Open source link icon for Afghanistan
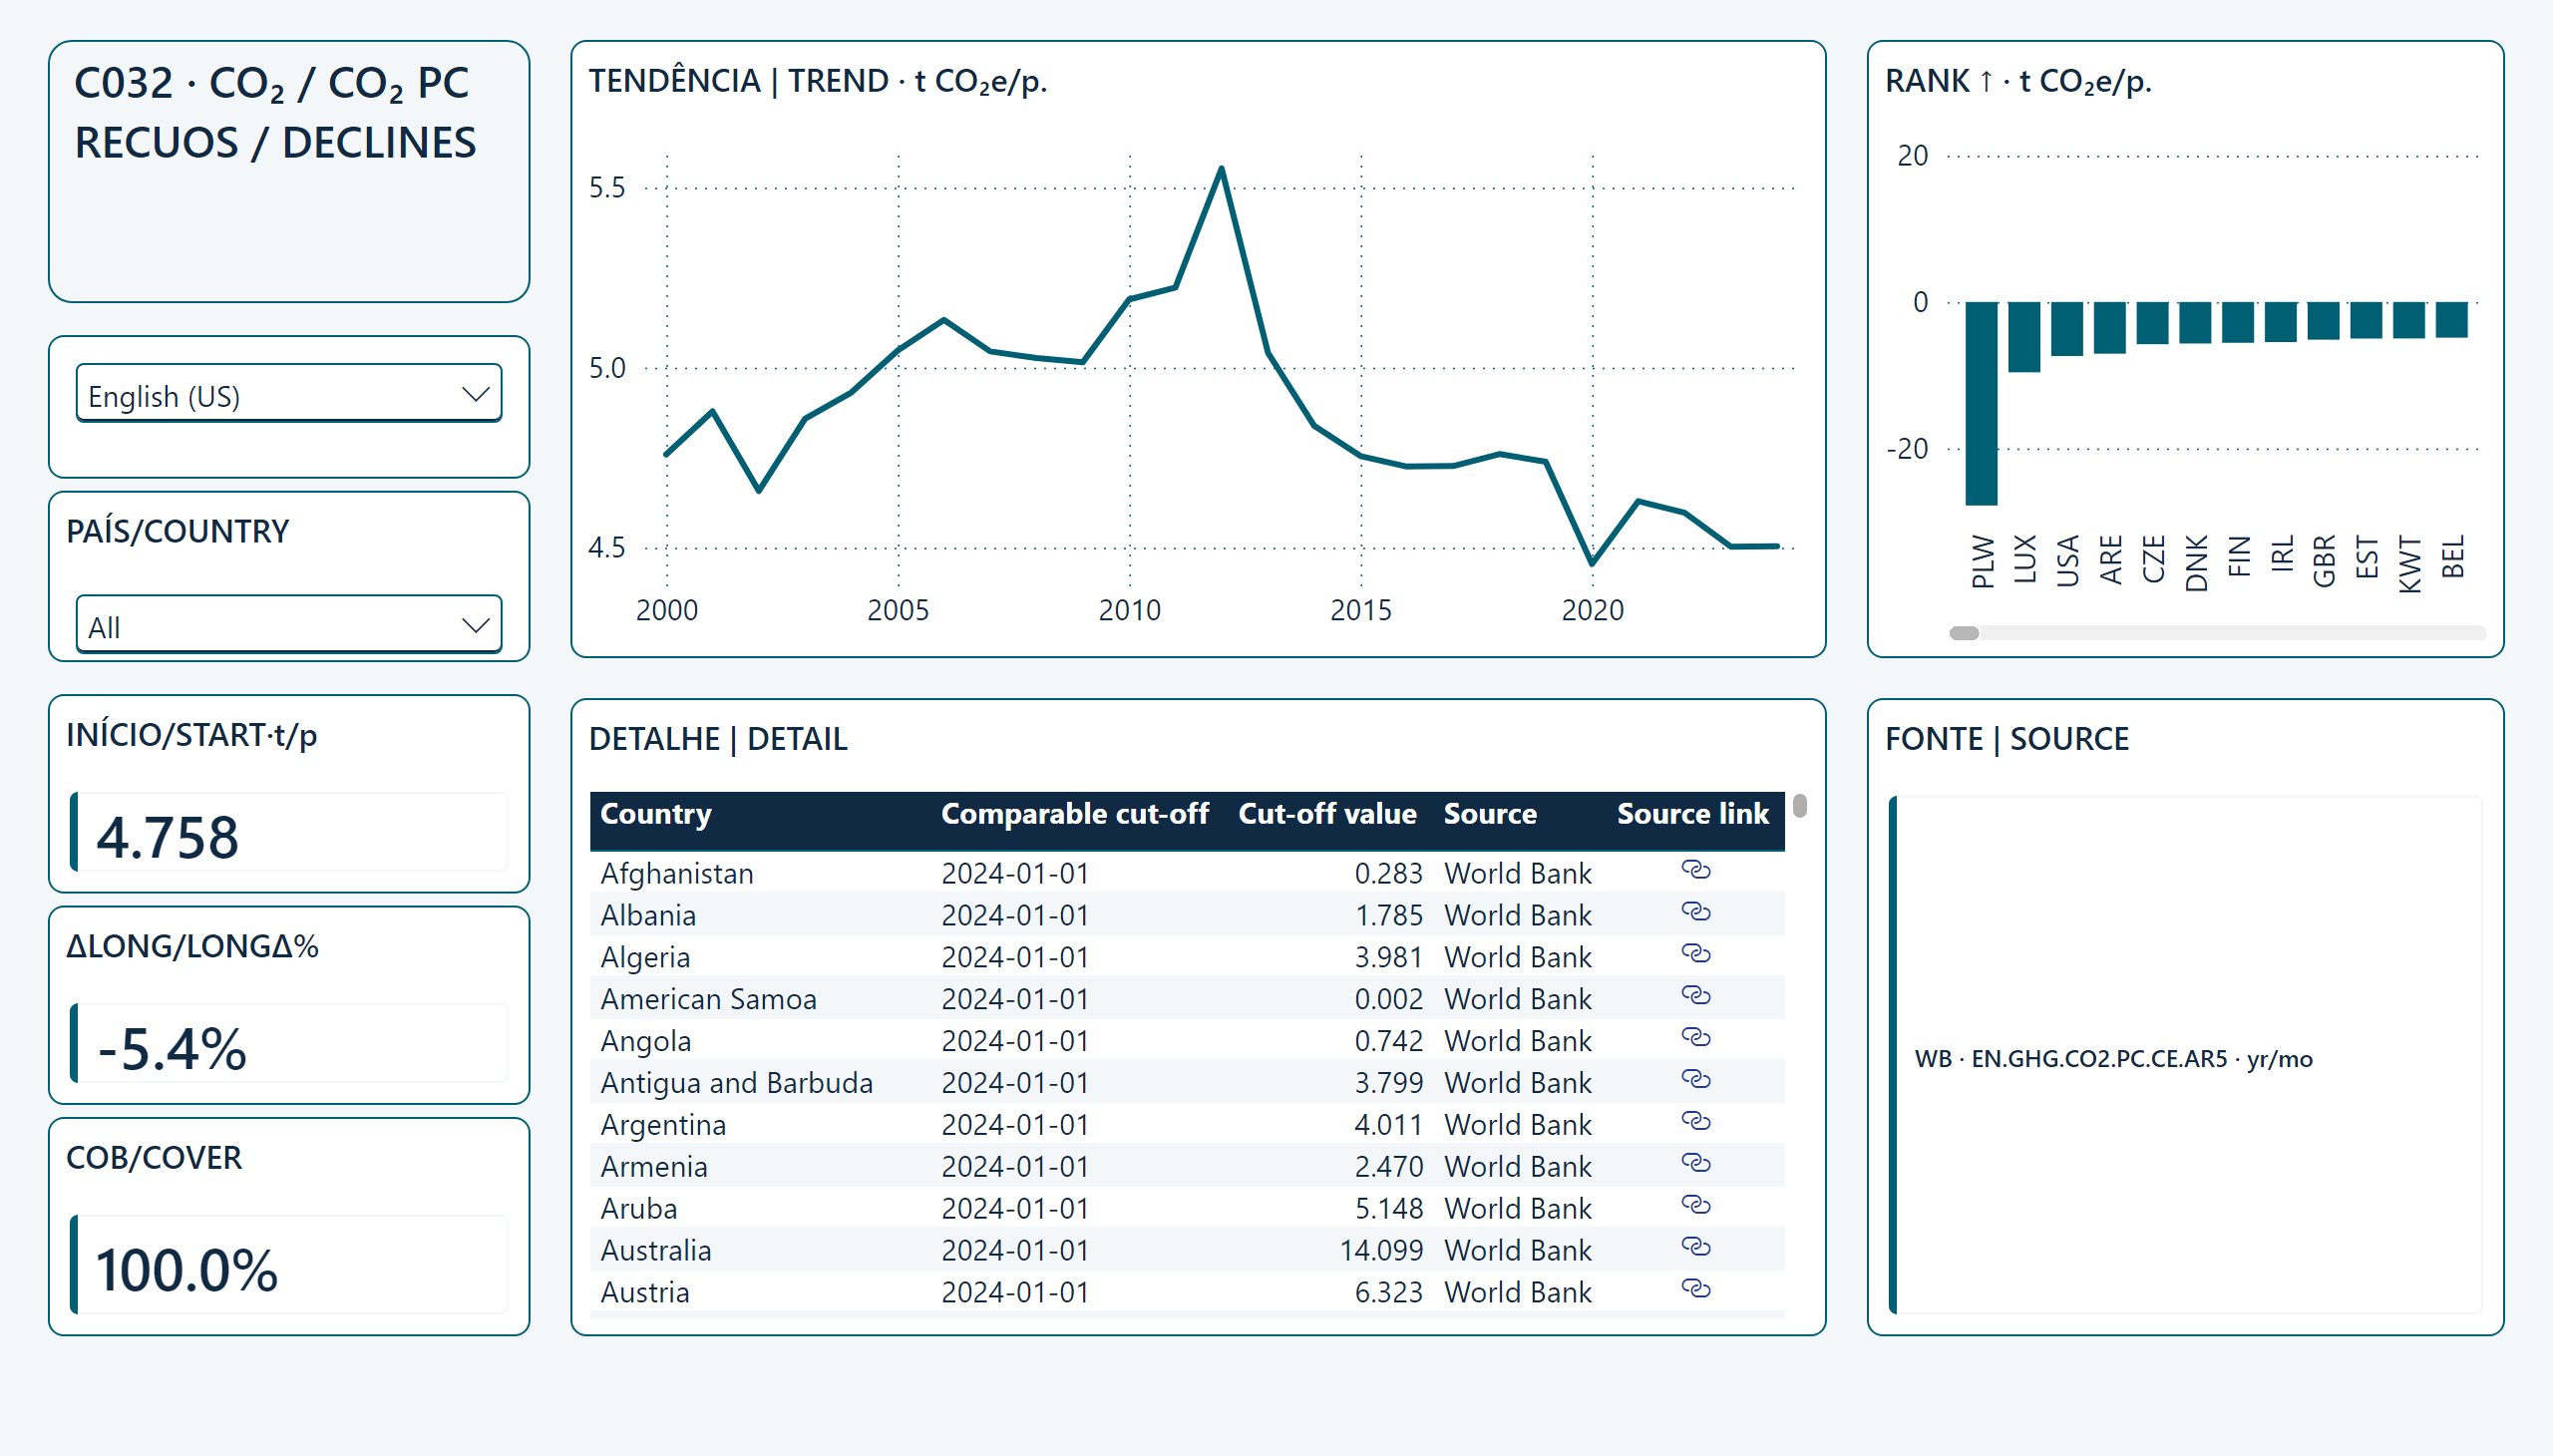 click(1695, 870)
